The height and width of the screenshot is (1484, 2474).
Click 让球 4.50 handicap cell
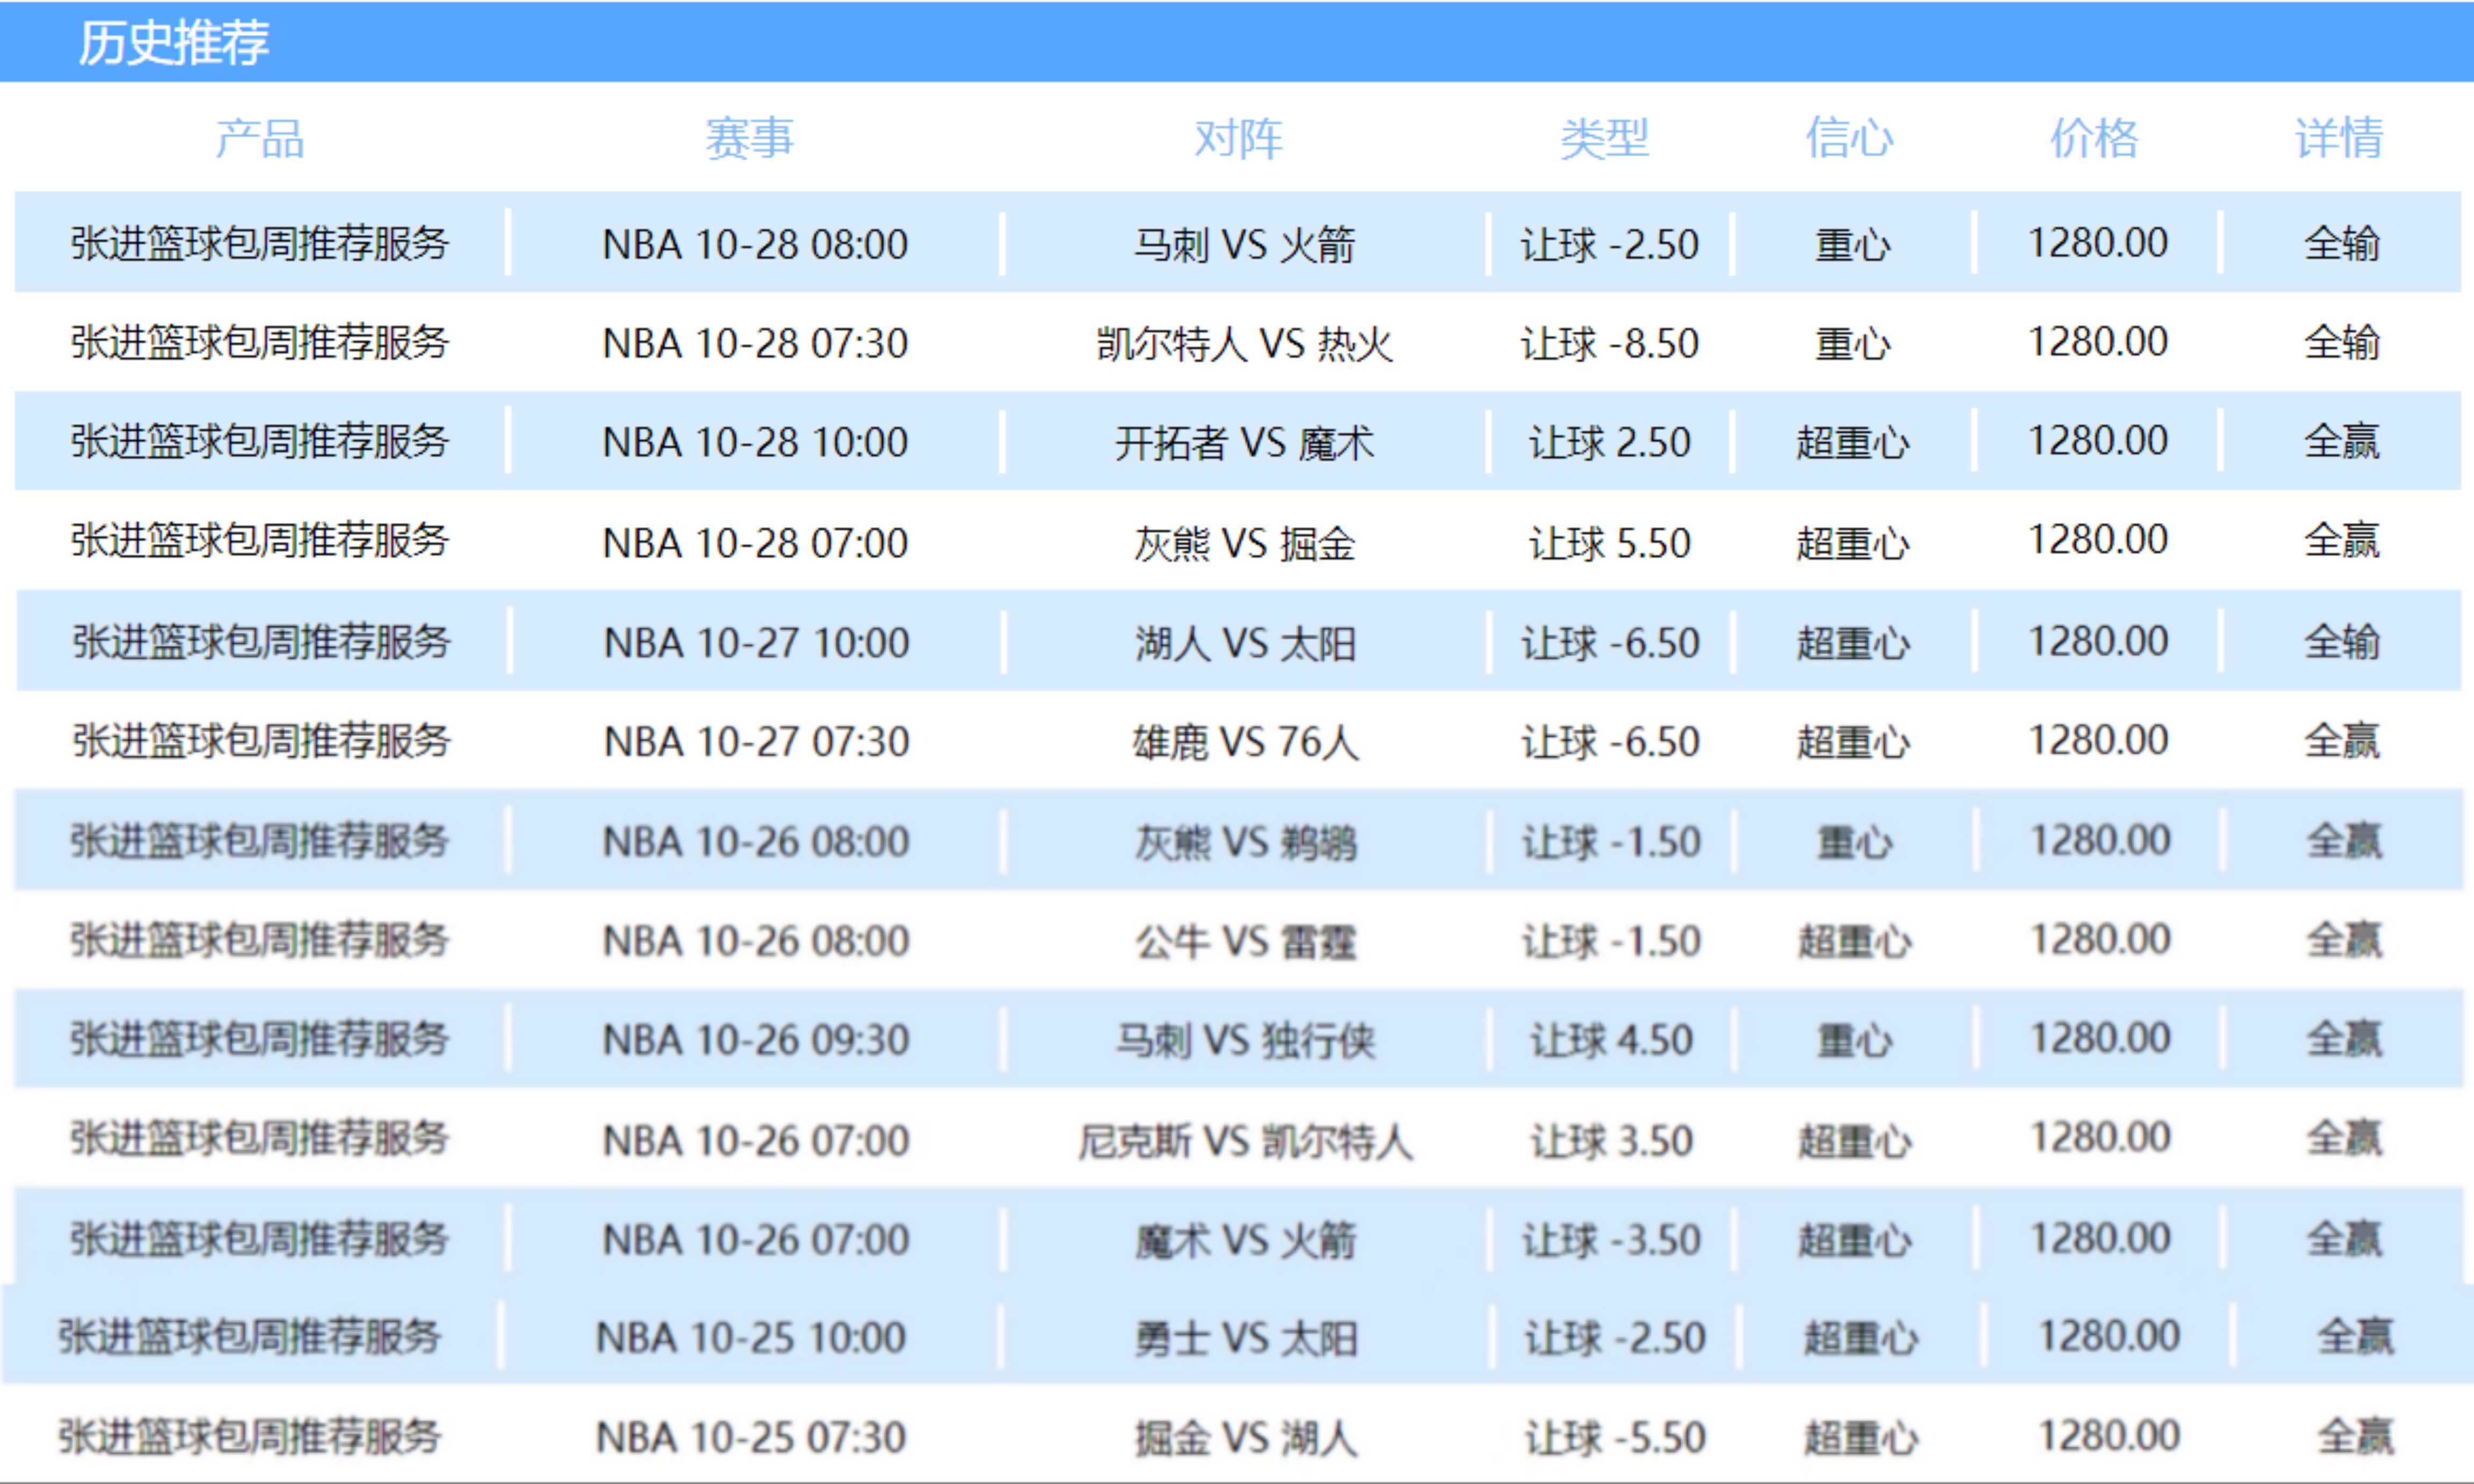1611,1040
